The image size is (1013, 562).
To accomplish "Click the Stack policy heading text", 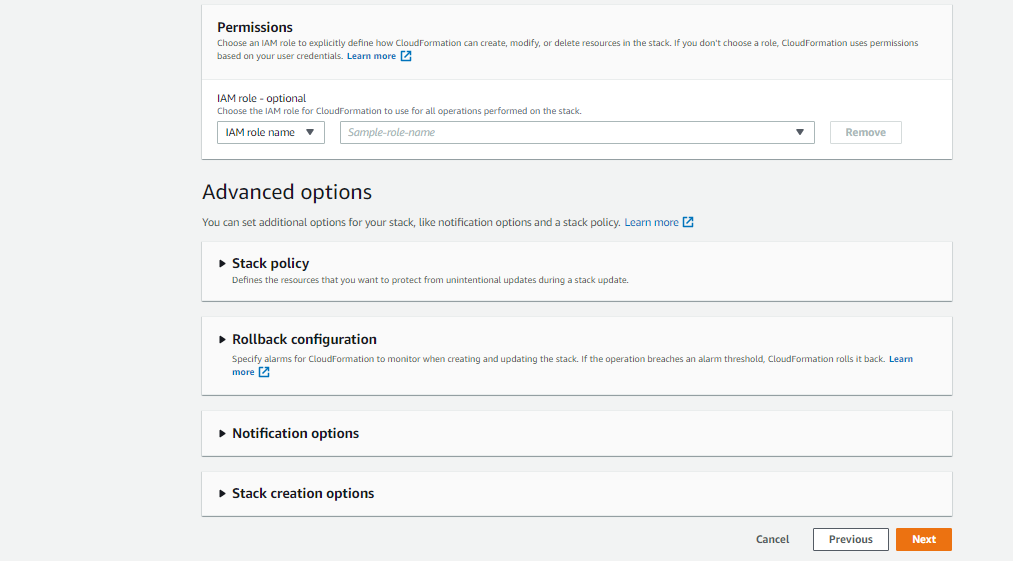I will [271, 264].
